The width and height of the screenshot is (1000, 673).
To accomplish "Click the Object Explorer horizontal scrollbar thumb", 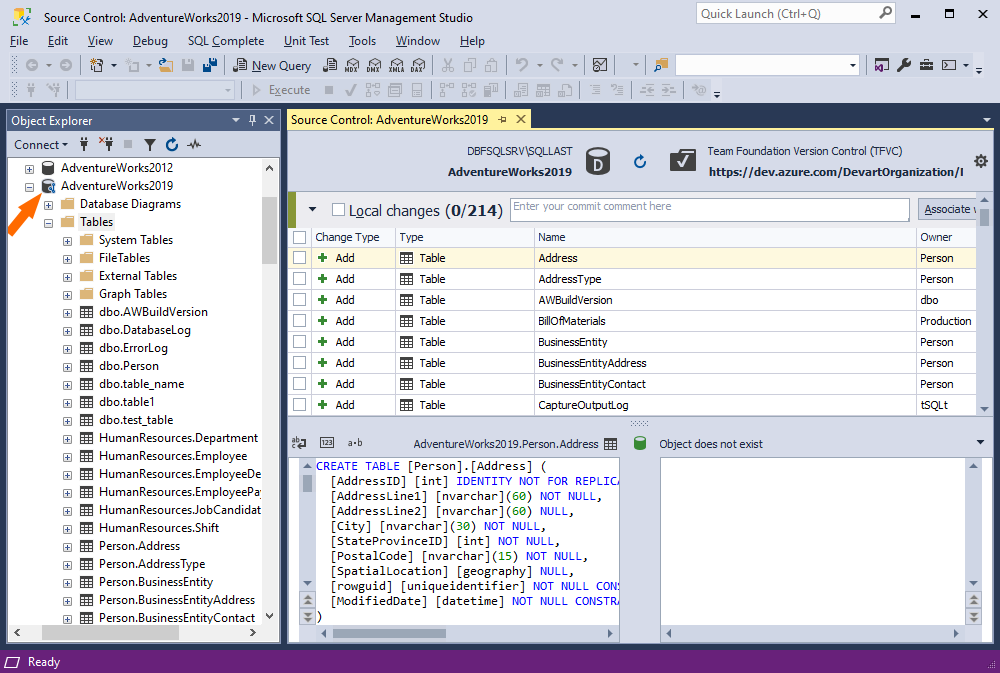I will coord(110,633).
